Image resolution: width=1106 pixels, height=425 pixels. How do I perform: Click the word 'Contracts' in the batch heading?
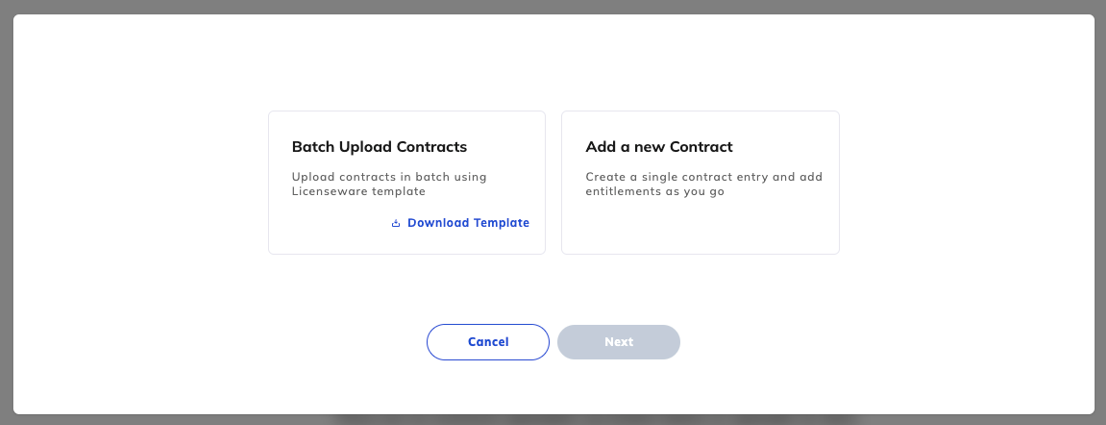pyautogui.click(x=432, y=147)
